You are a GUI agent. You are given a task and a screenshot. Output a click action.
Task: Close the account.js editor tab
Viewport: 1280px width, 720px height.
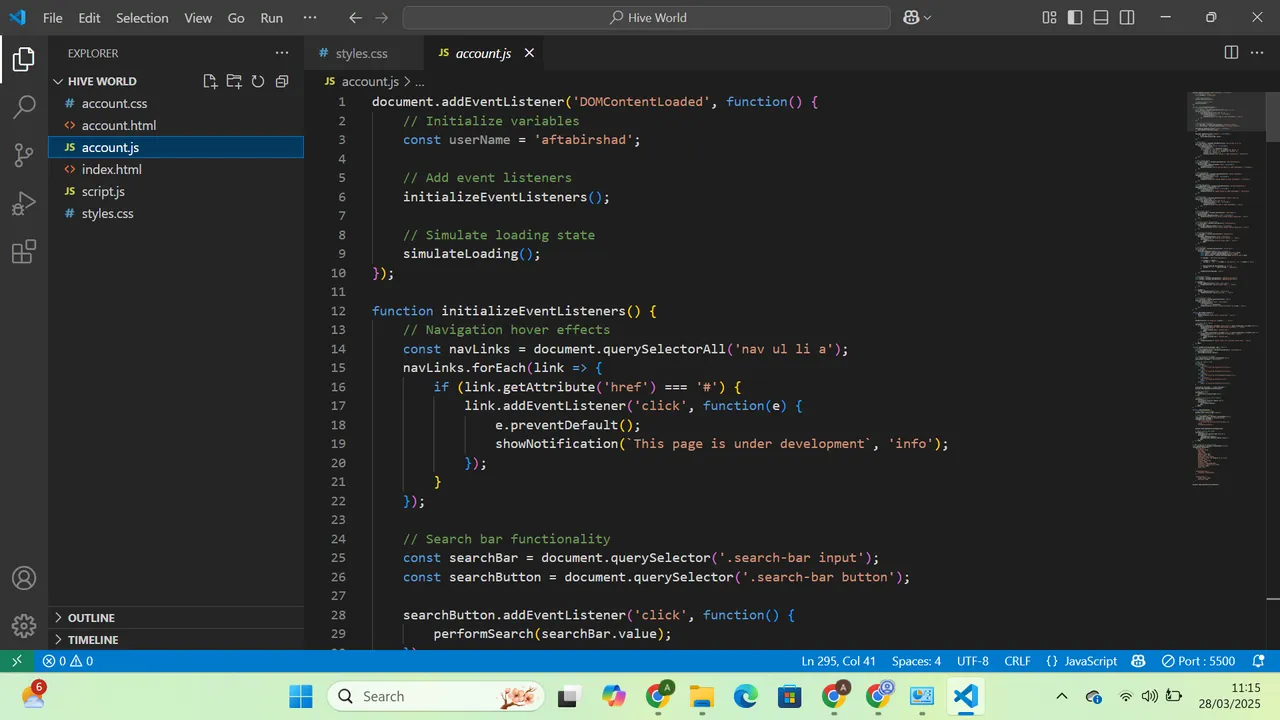(529, 53)
